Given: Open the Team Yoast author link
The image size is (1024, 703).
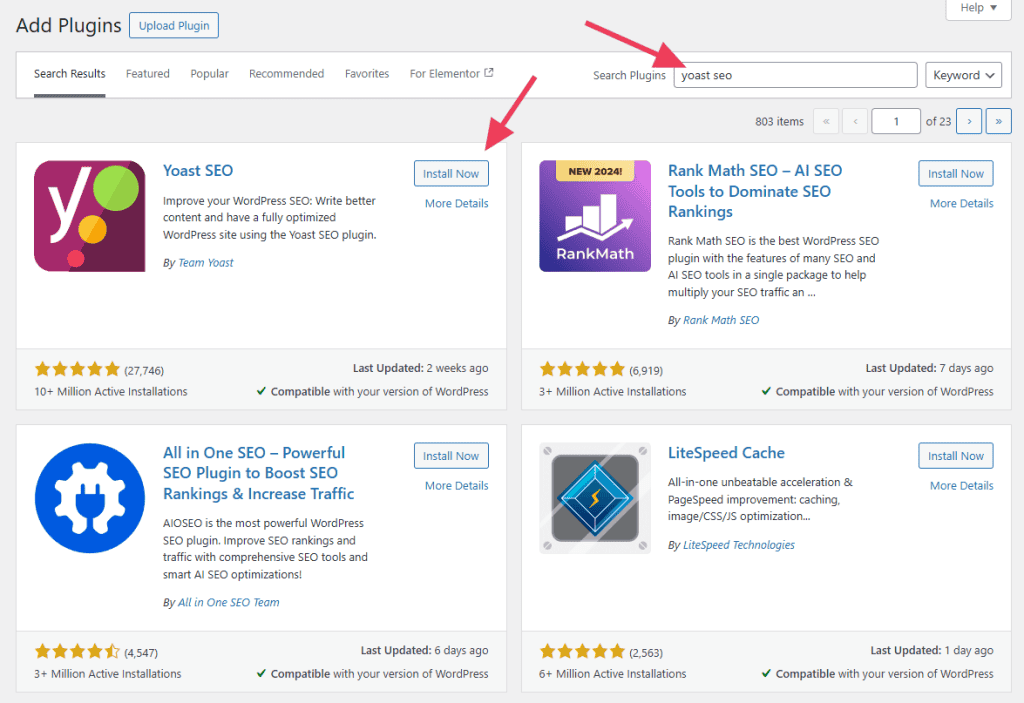Looking at the screenshot, I should point(206,263).
